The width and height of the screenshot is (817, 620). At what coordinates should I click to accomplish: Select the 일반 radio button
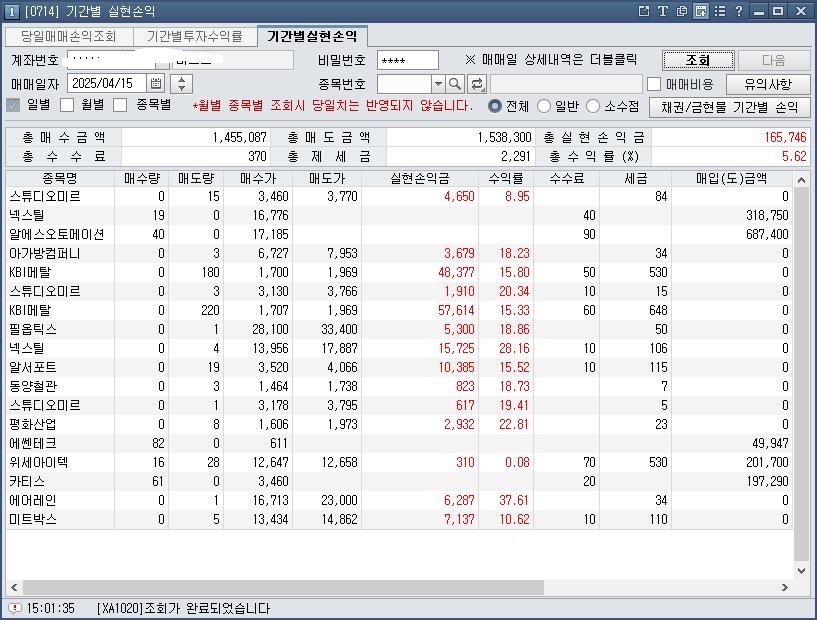click(x=544, y=106)
